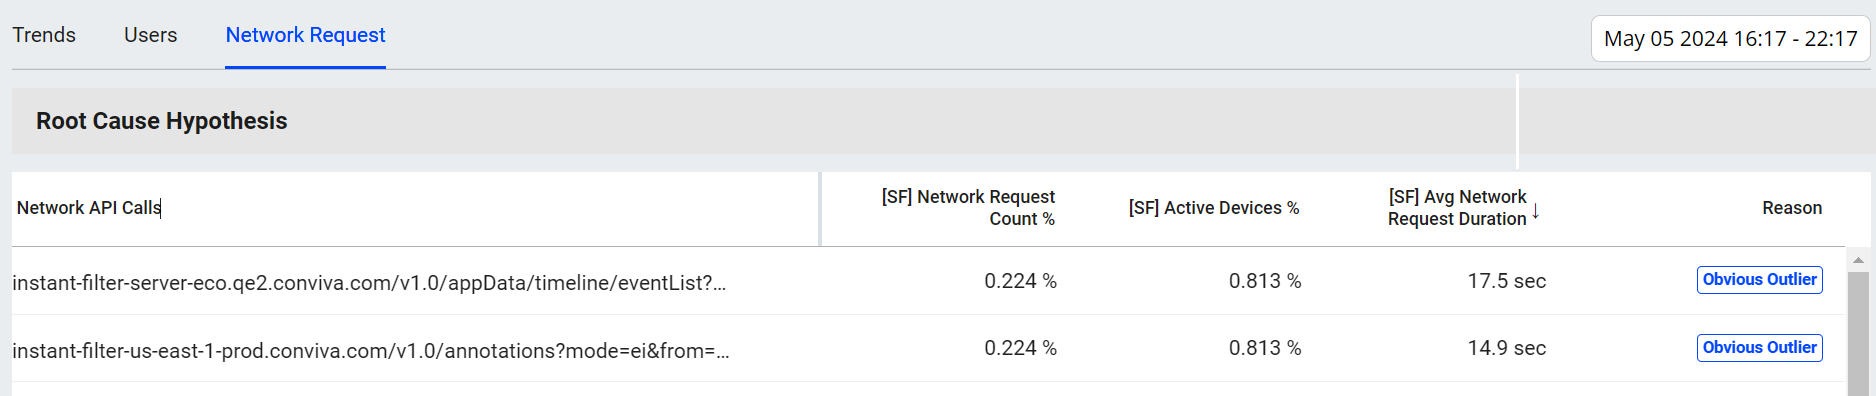Select the Network Request tab
This screenshot has height=396, width=1876.
(305, 35)
